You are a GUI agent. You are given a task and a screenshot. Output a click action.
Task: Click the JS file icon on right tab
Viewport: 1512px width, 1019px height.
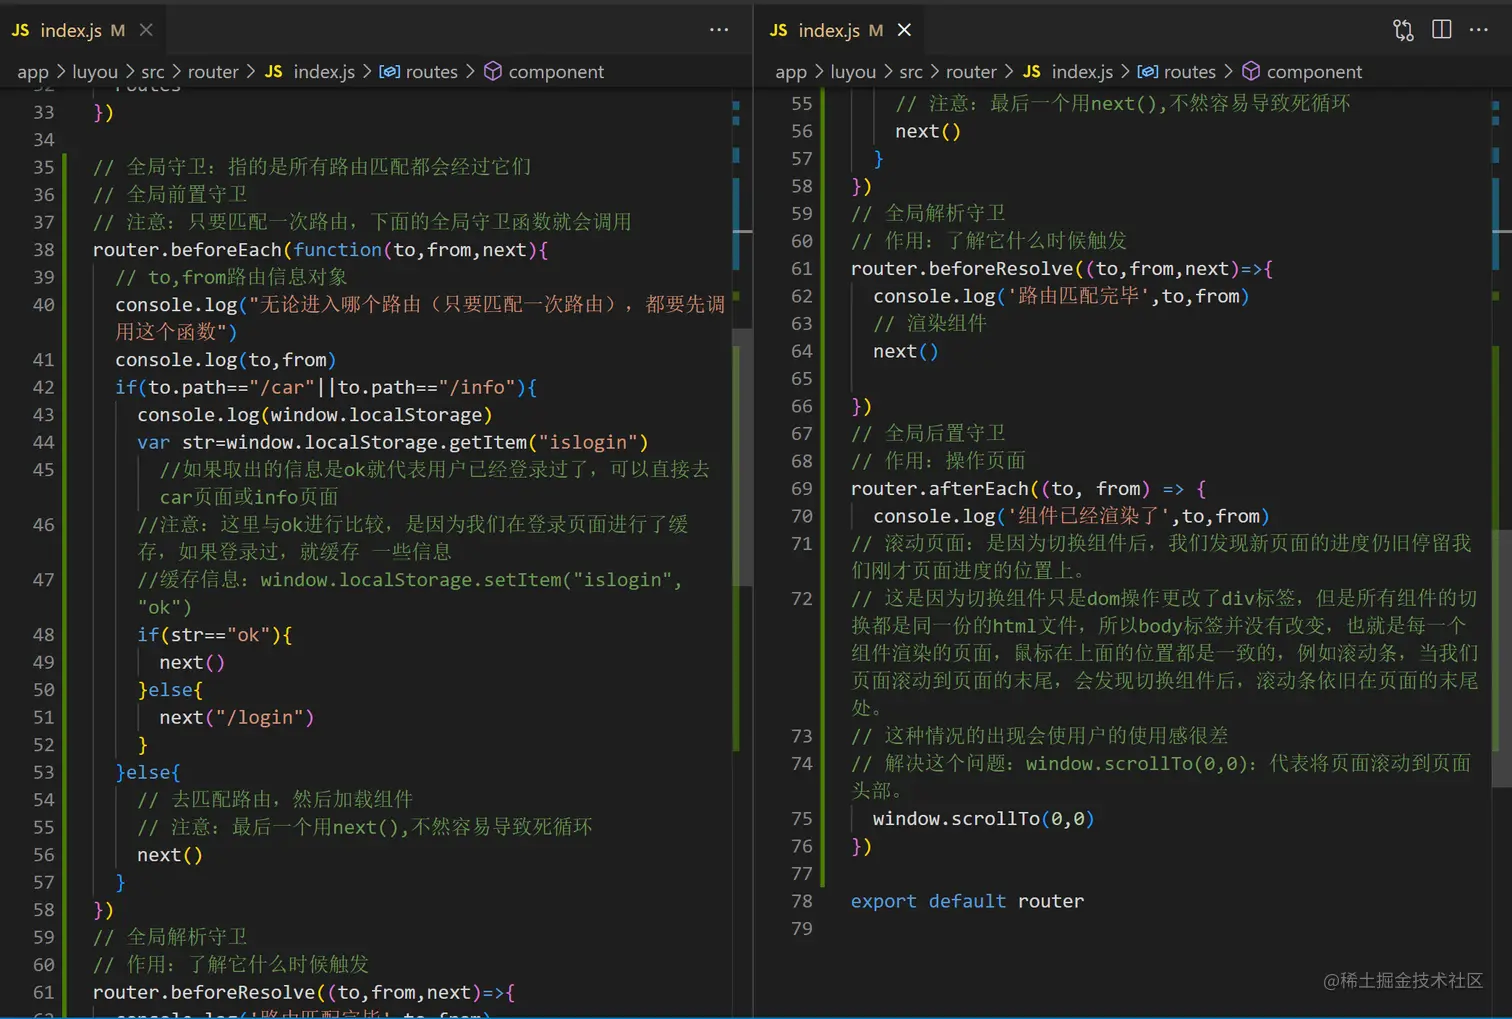[x=778, y=30]
